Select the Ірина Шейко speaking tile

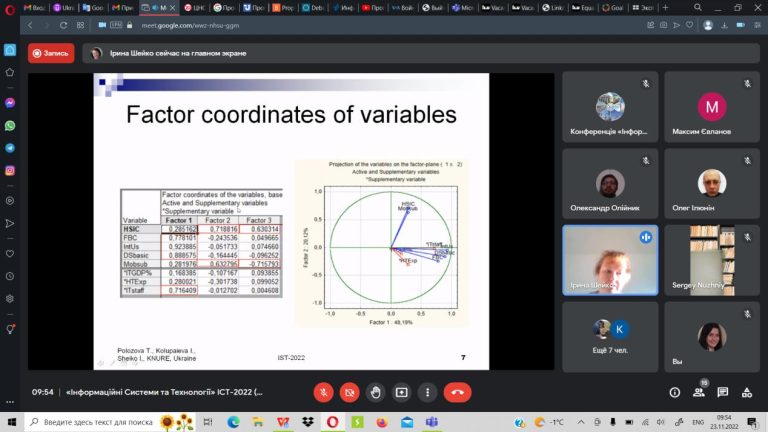pyautogui.click(x=610, y=260)
